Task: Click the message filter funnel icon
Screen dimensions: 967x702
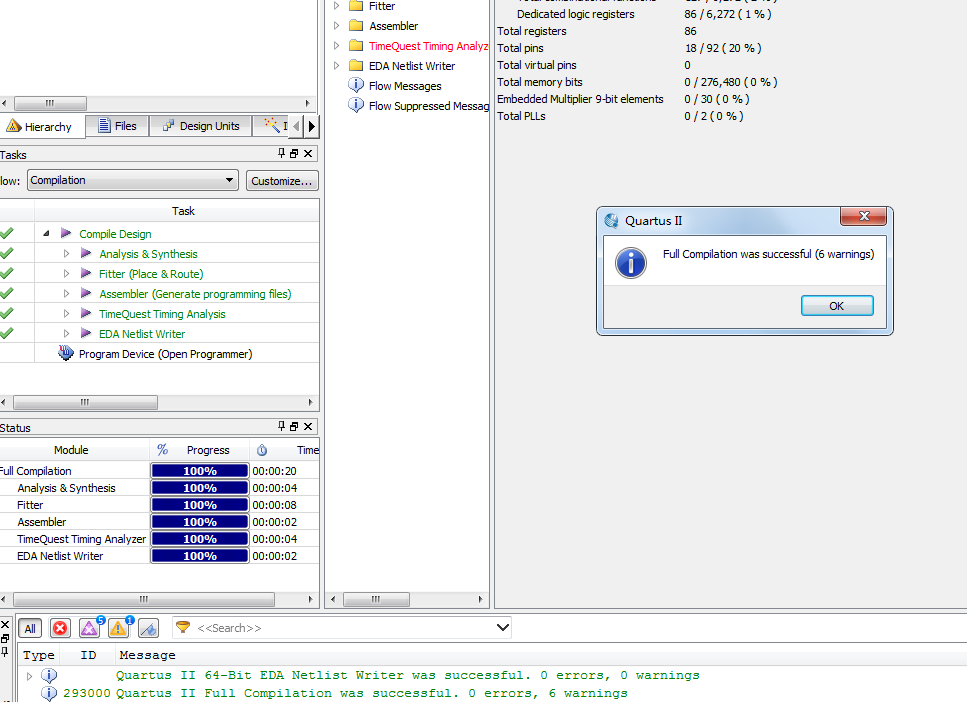Action: [183, 627]
